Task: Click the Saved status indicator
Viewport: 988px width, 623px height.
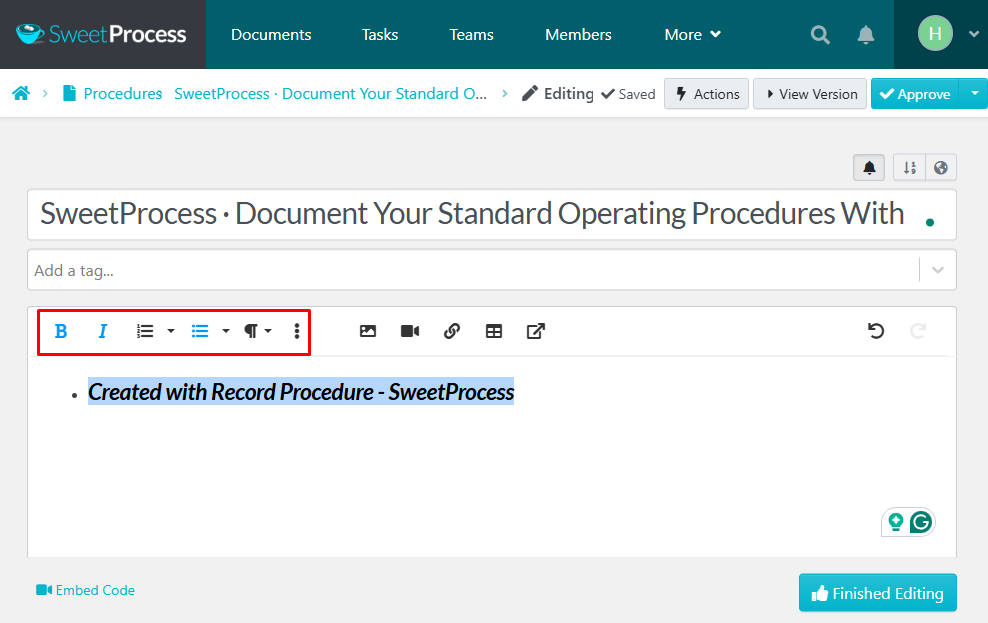Action: [x=628, y=94]
